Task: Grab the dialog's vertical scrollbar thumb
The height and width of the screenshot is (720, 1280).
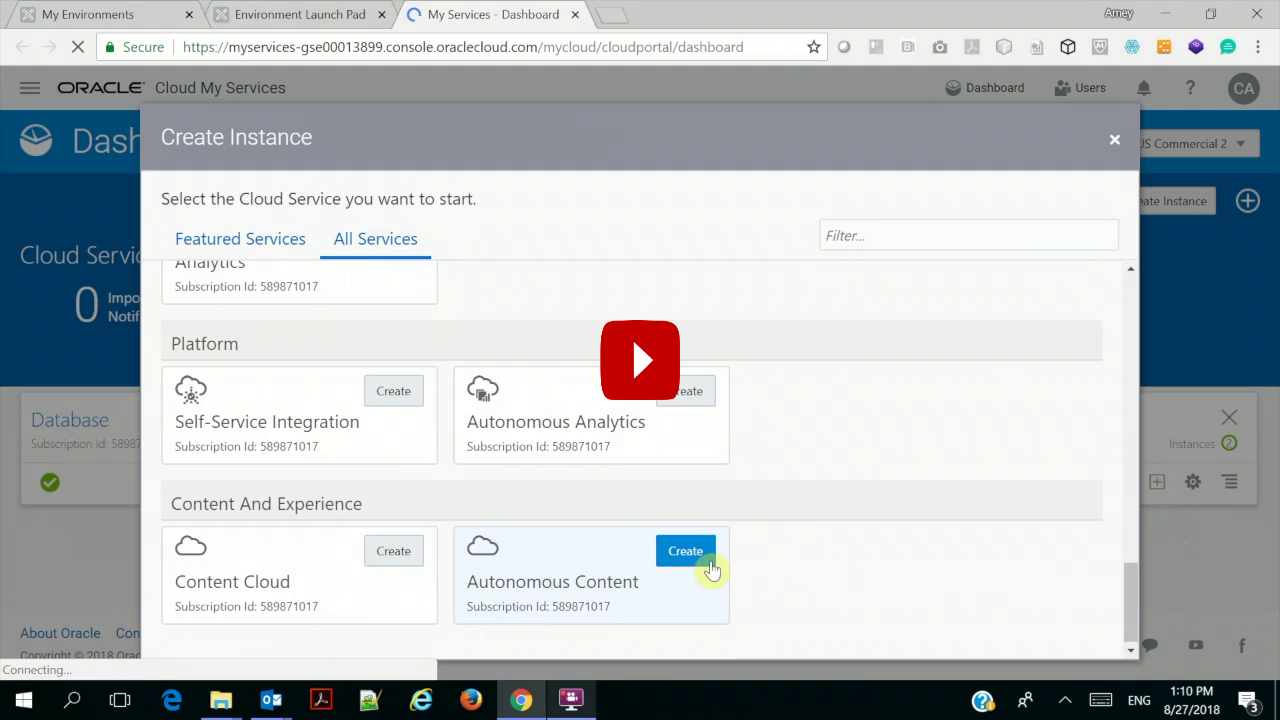Action: point(1131,601)
